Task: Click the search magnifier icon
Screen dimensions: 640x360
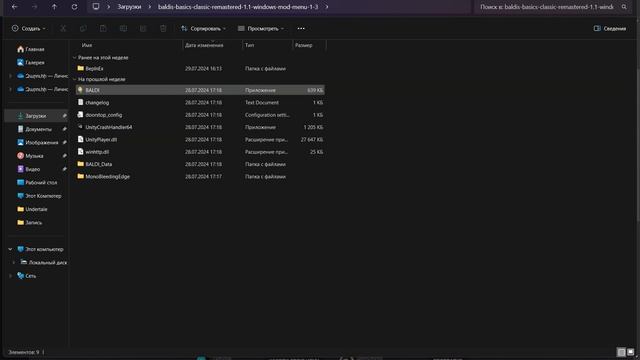Action: [x=624, y=7]
